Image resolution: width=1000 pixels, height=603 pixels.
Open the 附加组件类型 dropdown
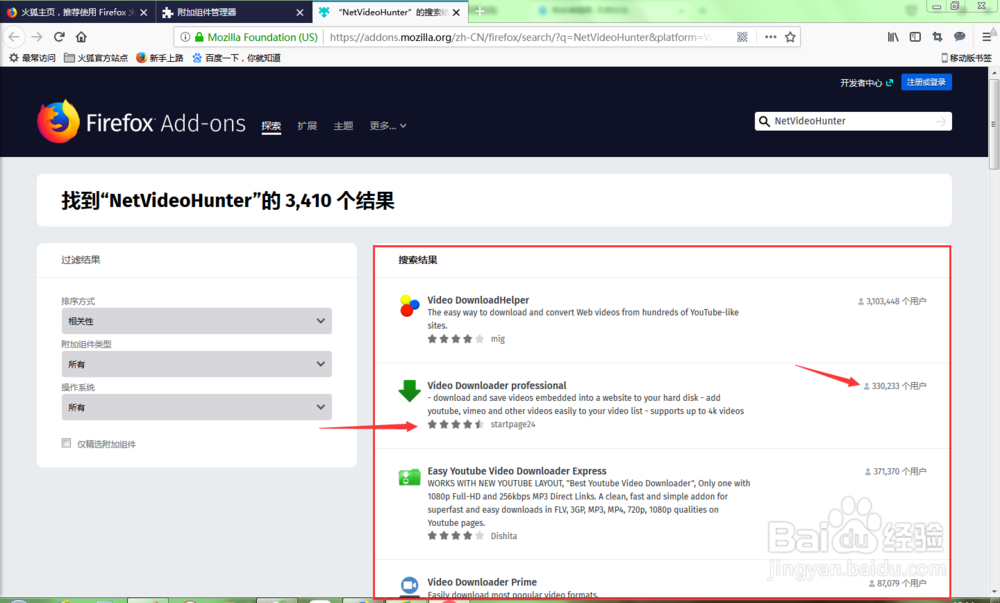pos(196,364)
